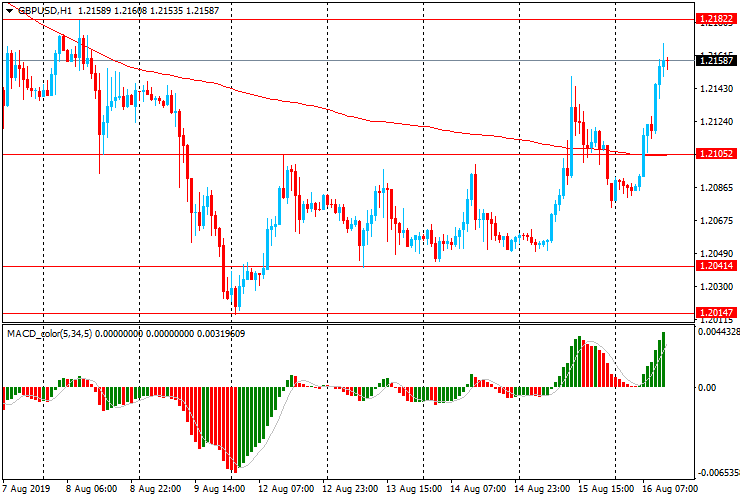Click the 1.20675 price scale value

tap(716, 220)
